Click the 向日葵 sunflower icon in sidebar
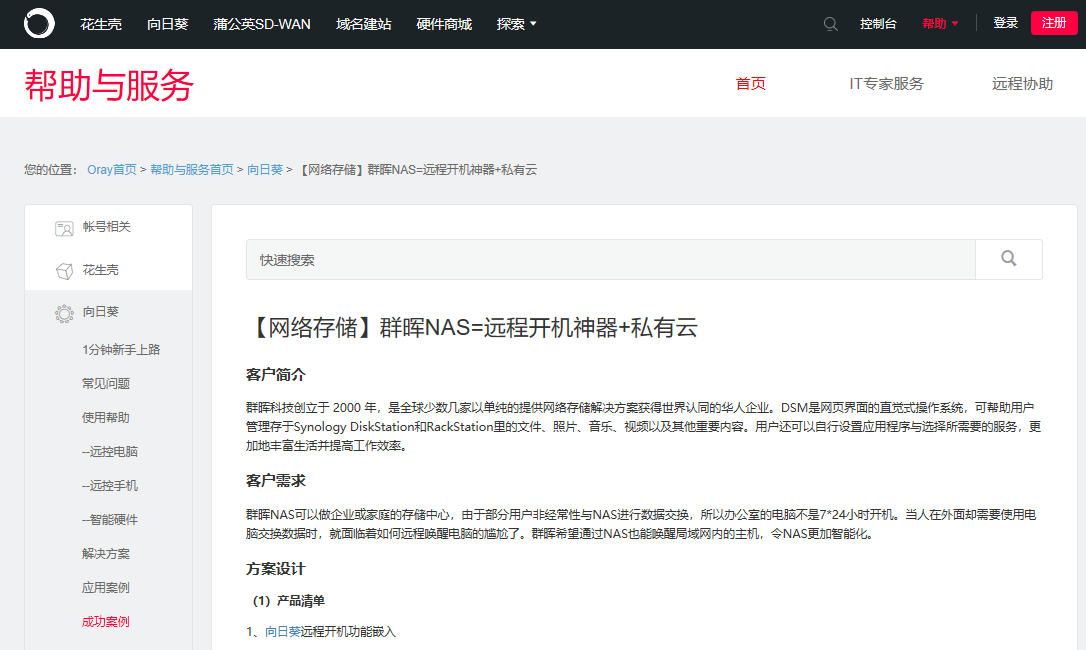 coord(64,313)
